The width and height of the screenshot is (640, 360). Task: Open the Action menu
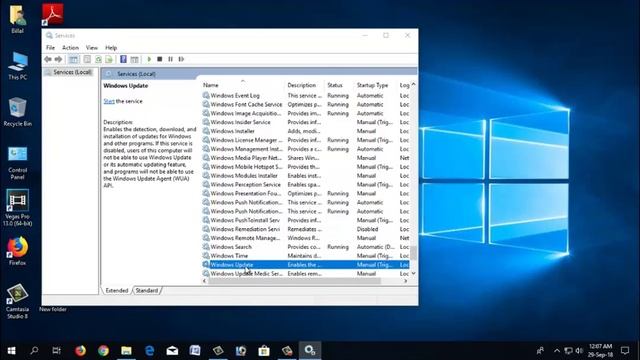coord(70,48)
